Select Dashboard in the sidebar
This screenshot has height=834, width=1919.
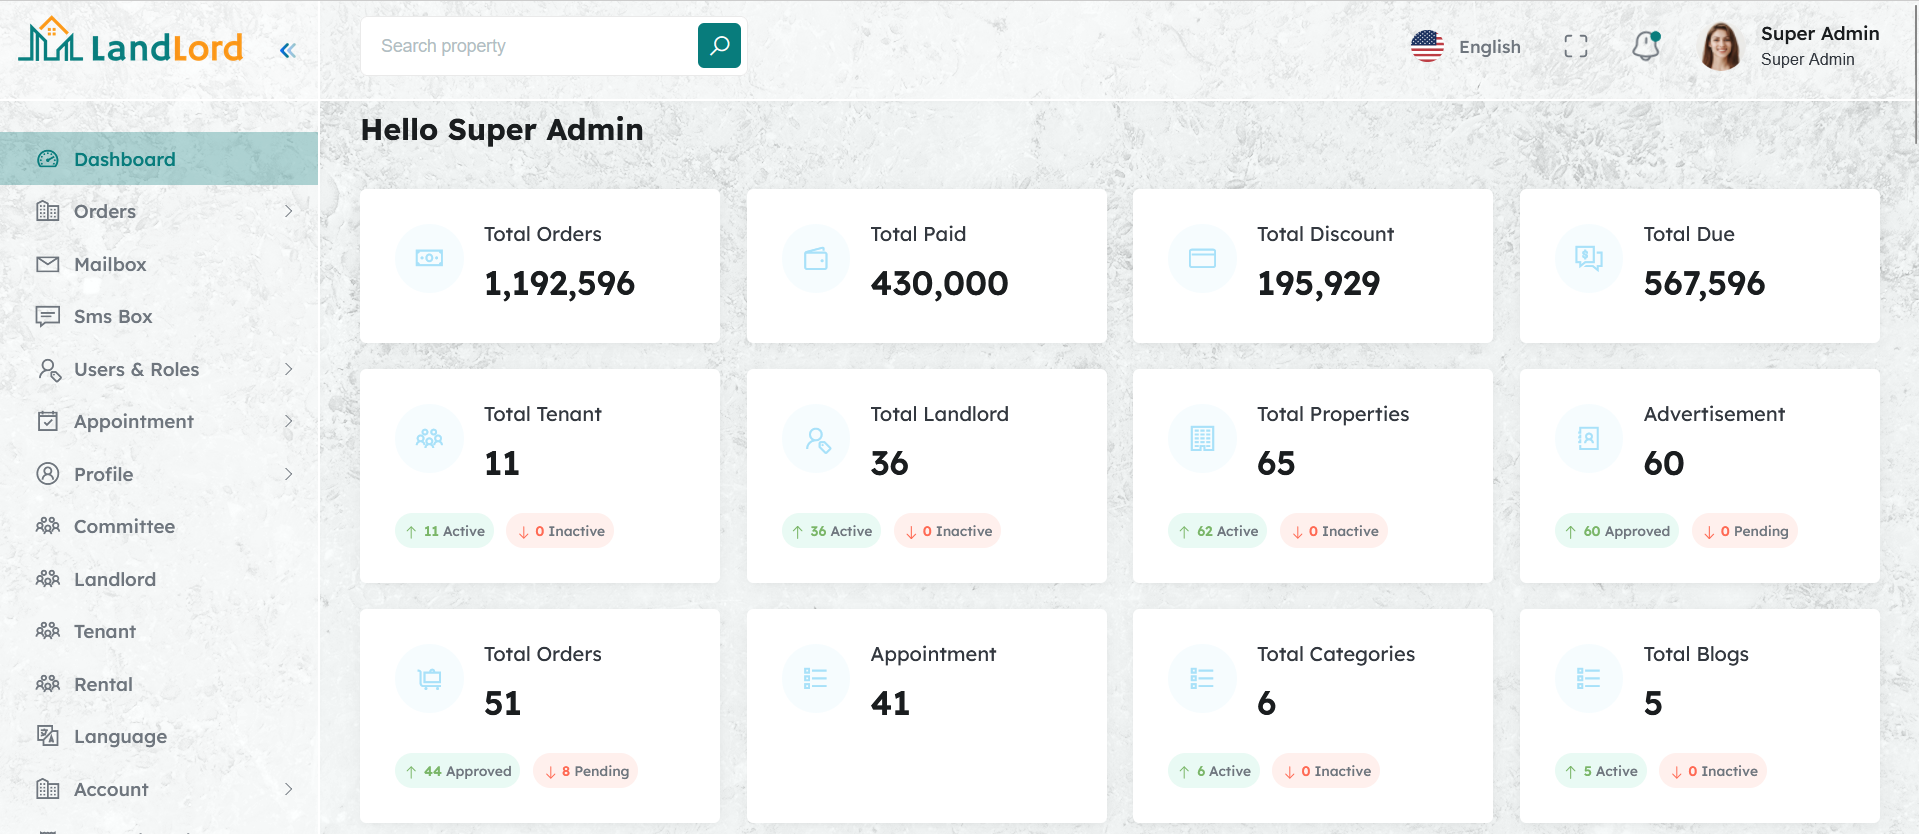[x=124, y=159]
